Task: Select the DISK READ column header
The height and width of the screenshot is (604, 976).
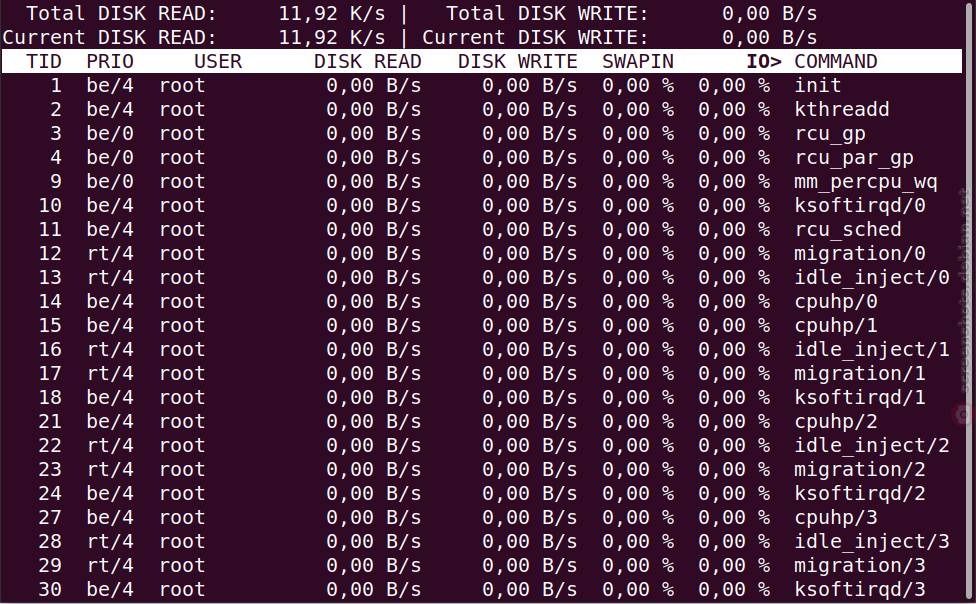Action: pyautogui.click(x=367, y=62)
